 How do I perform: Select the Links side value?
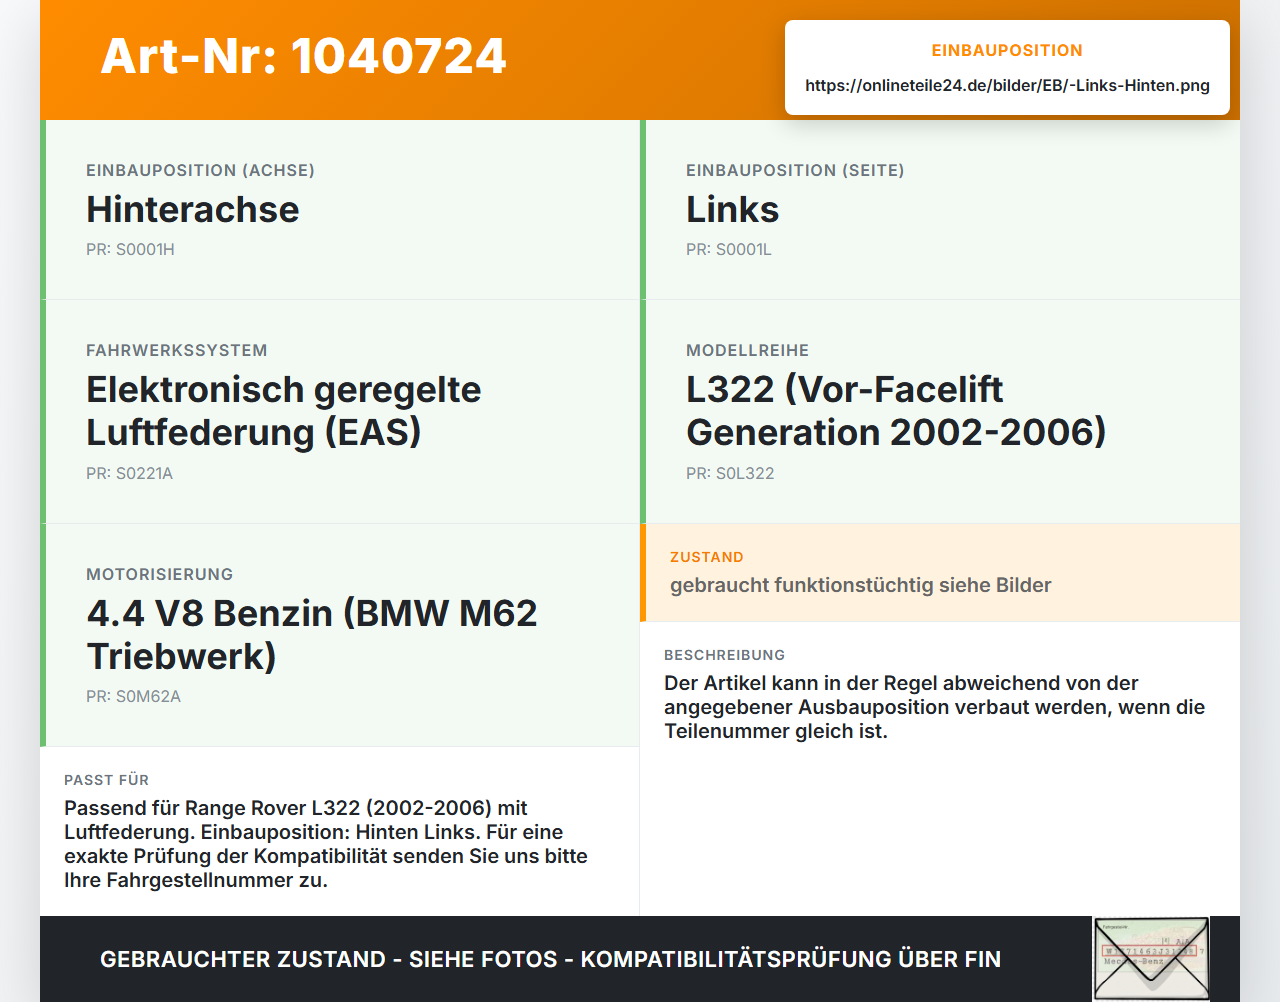(x=732, y=209)
